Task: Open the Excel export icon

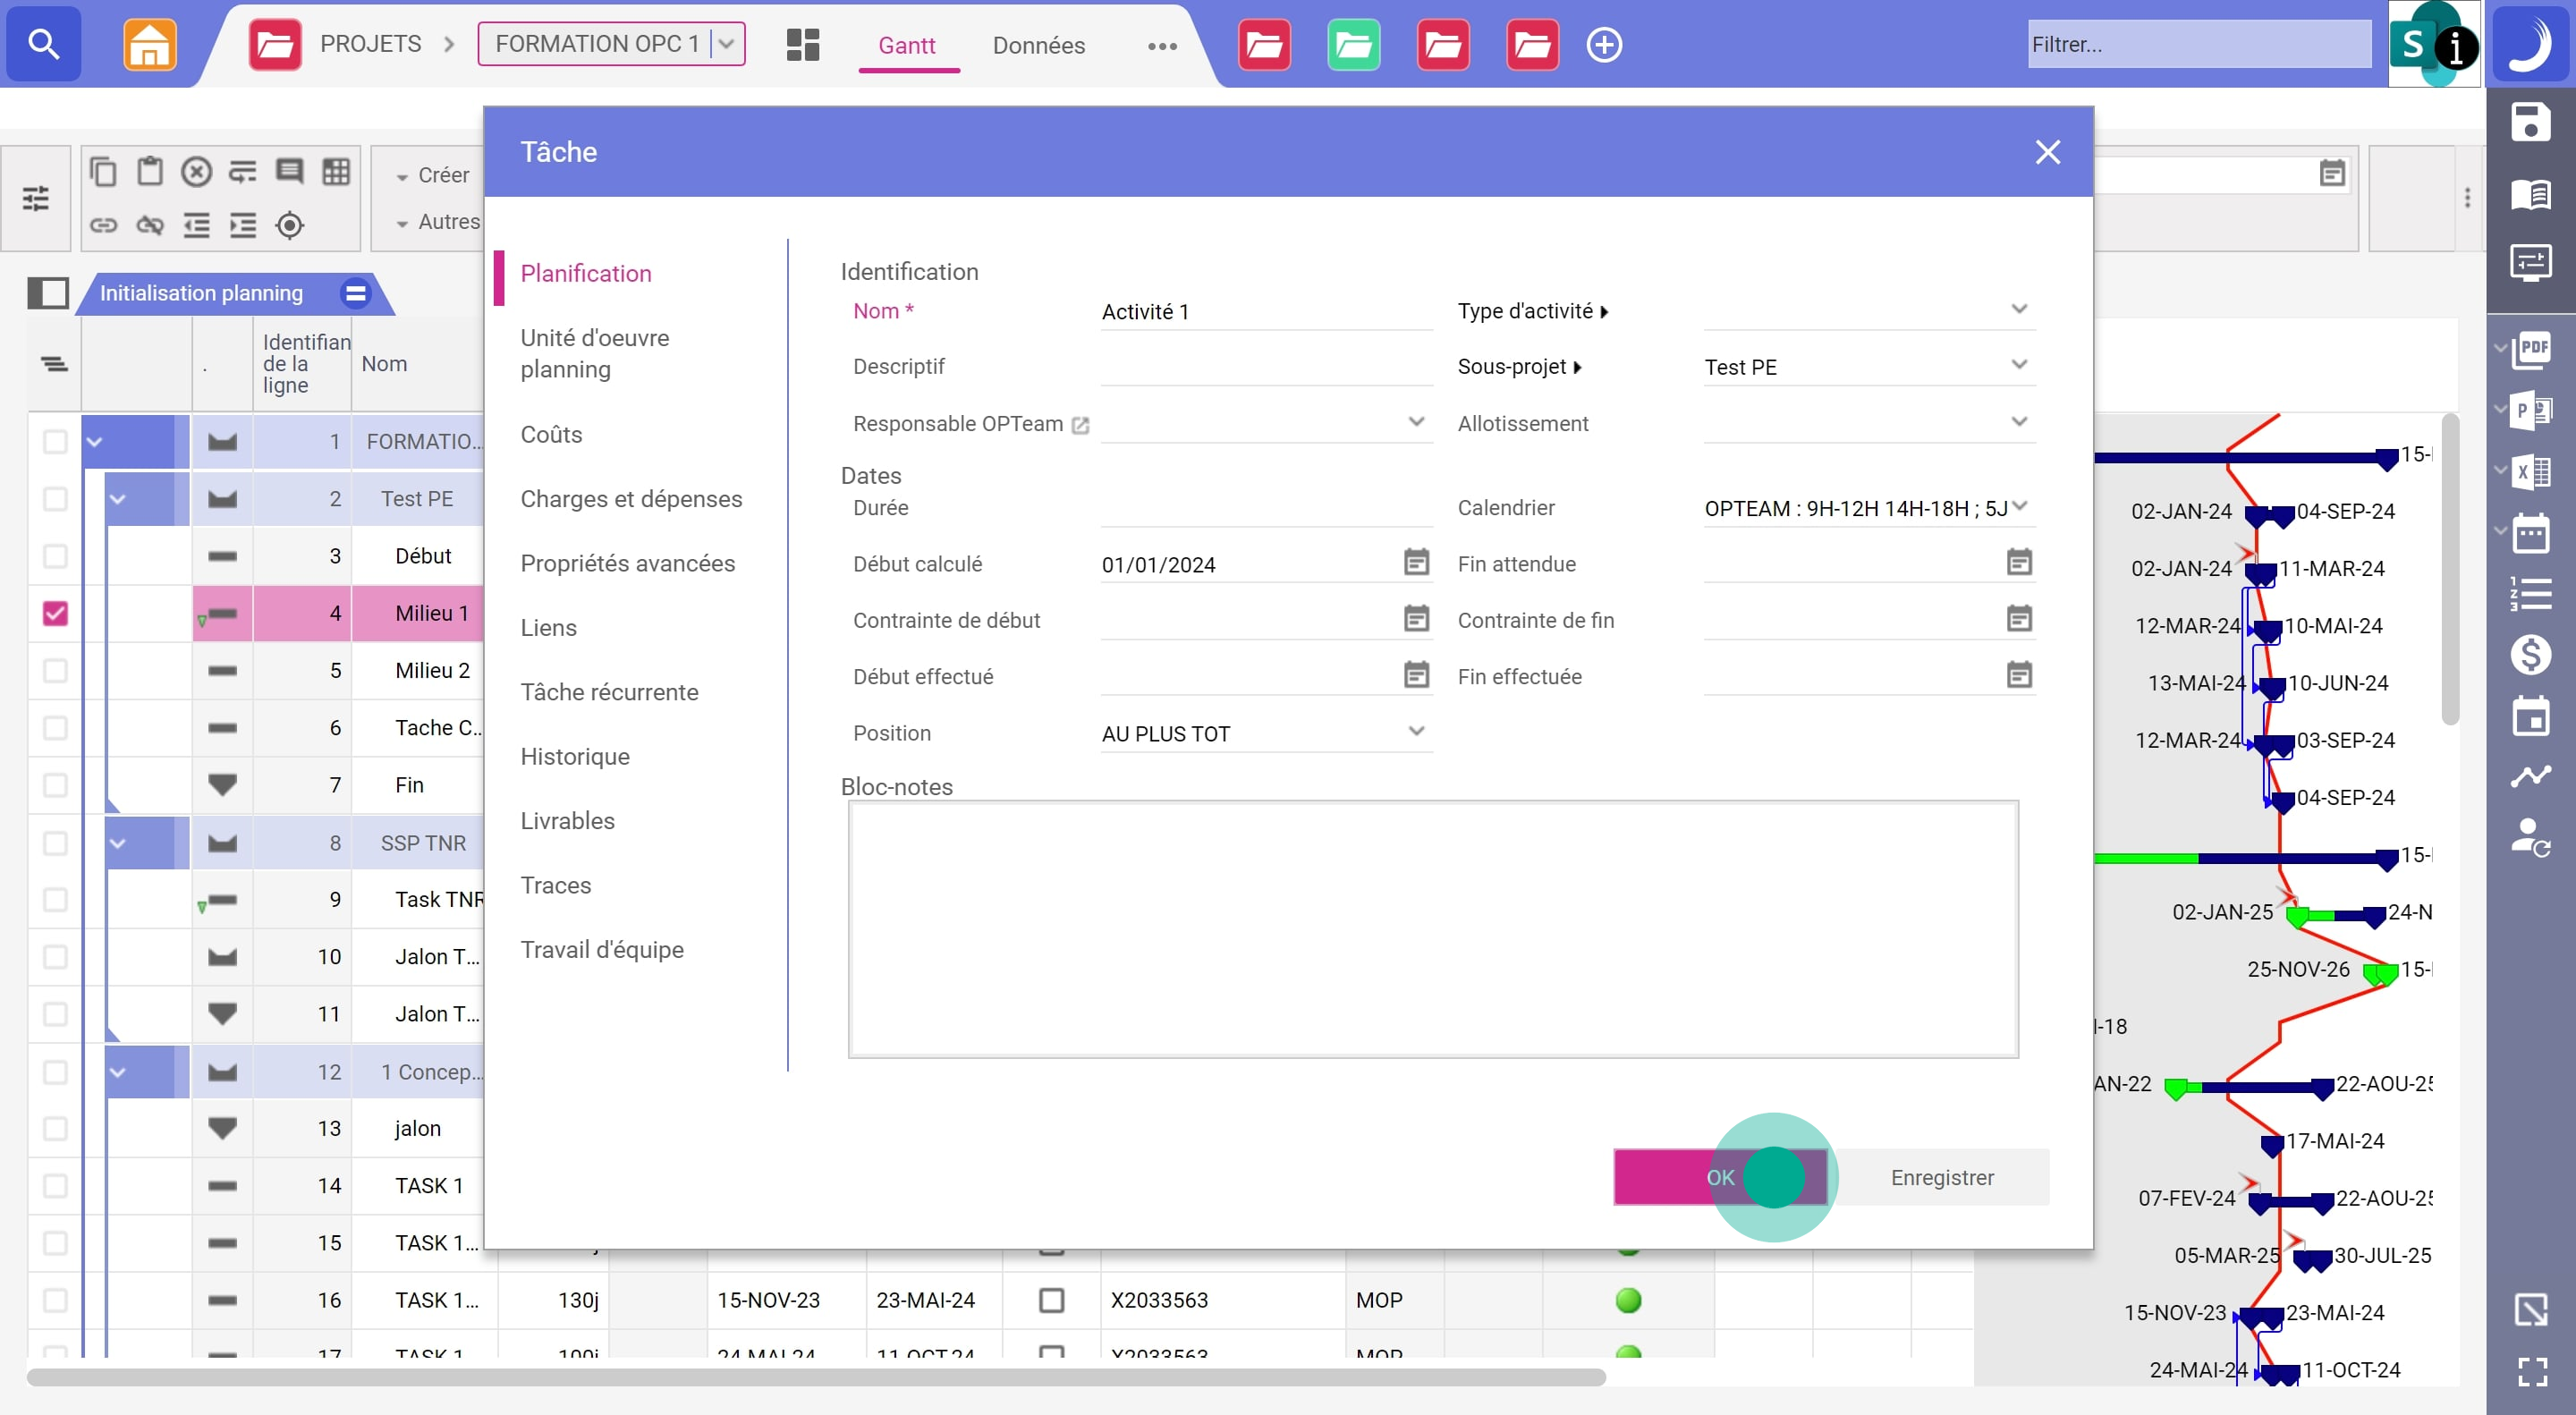Action: coord(2532,471)
